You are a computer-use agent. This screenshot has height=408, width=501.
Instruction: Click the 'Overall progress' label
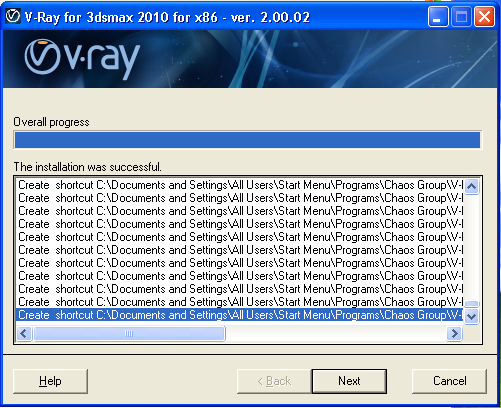[x=51, y=122]
